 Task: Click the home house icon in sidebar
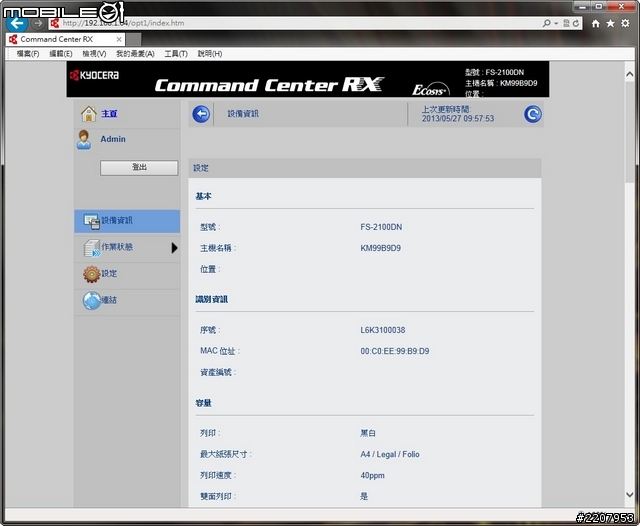click(x=89, y=114)
